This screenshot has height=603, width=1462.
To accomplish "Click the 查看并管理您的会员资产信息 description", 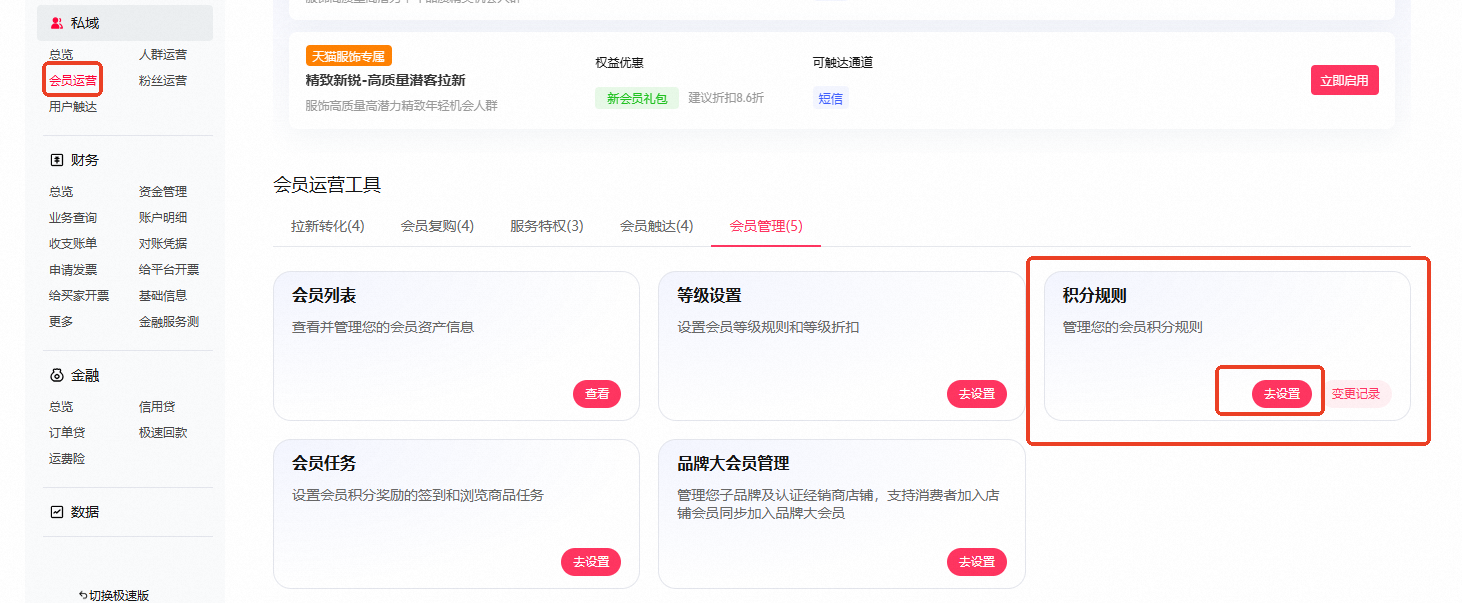I will pyautogui.click(x=383, y=327).
